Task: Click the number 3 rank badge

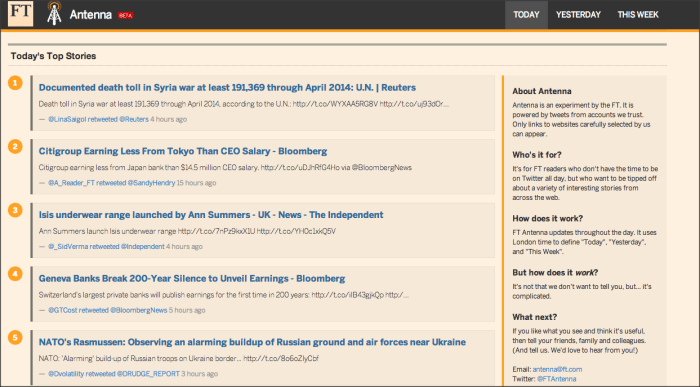Action: click(15, 210)
